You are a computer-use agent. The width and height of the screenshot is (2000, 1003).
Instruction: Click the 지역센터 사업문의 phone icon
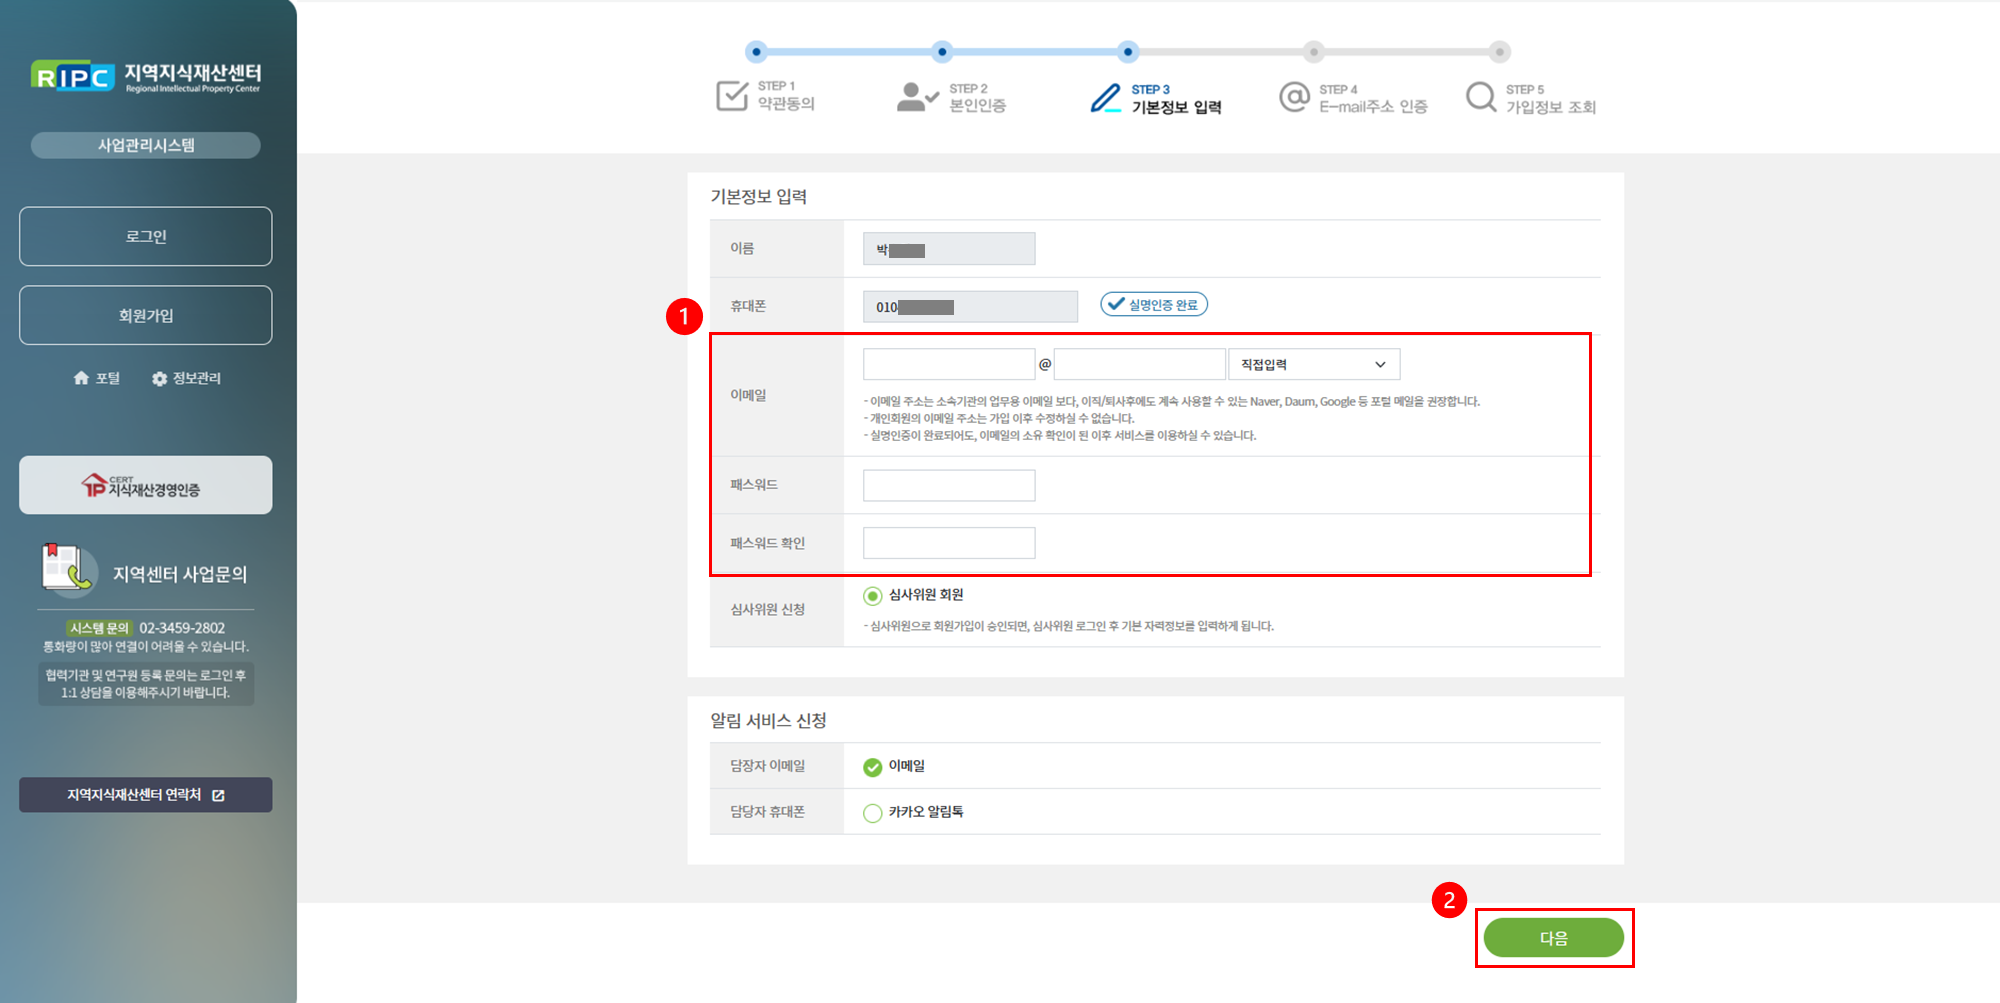point(68,568)
